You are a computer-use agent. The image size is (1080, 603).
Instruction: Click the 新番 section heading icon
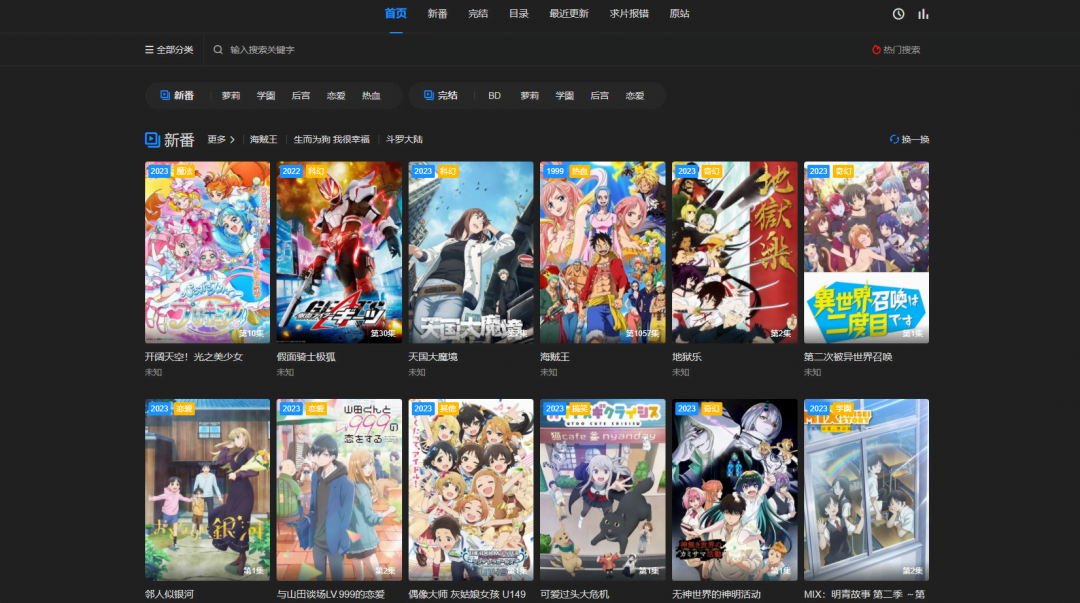coord(152,139)
